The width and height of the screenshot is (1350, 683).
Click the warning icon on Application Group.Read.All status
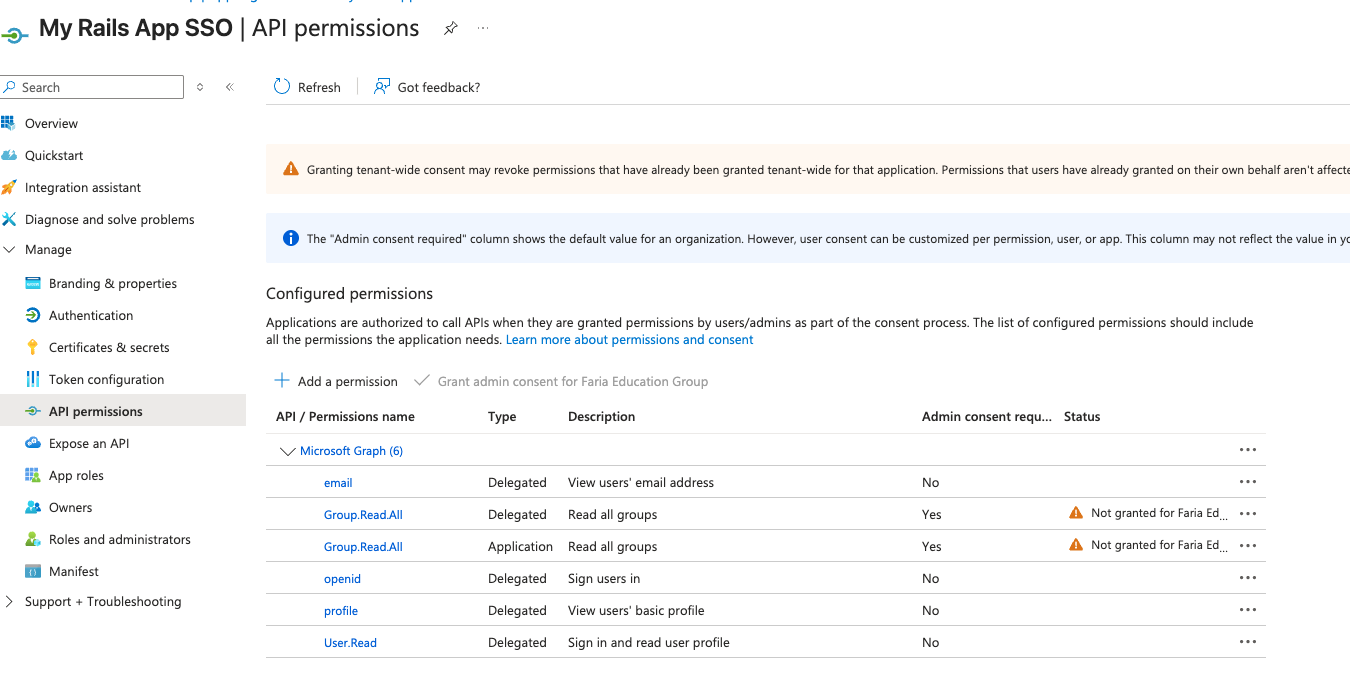(x=1076, y=545)
